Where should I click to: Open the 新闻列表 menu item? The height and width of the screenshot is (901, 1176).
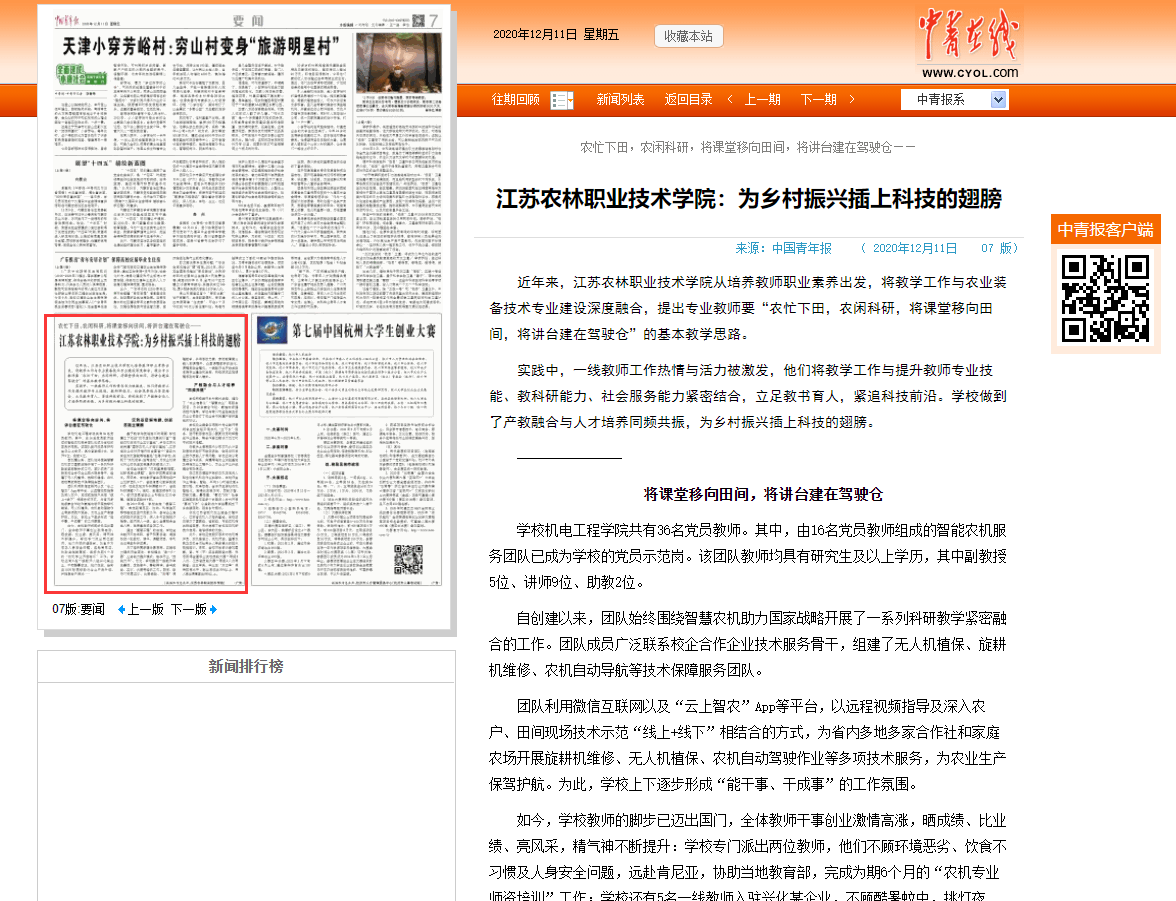(620, 99)
